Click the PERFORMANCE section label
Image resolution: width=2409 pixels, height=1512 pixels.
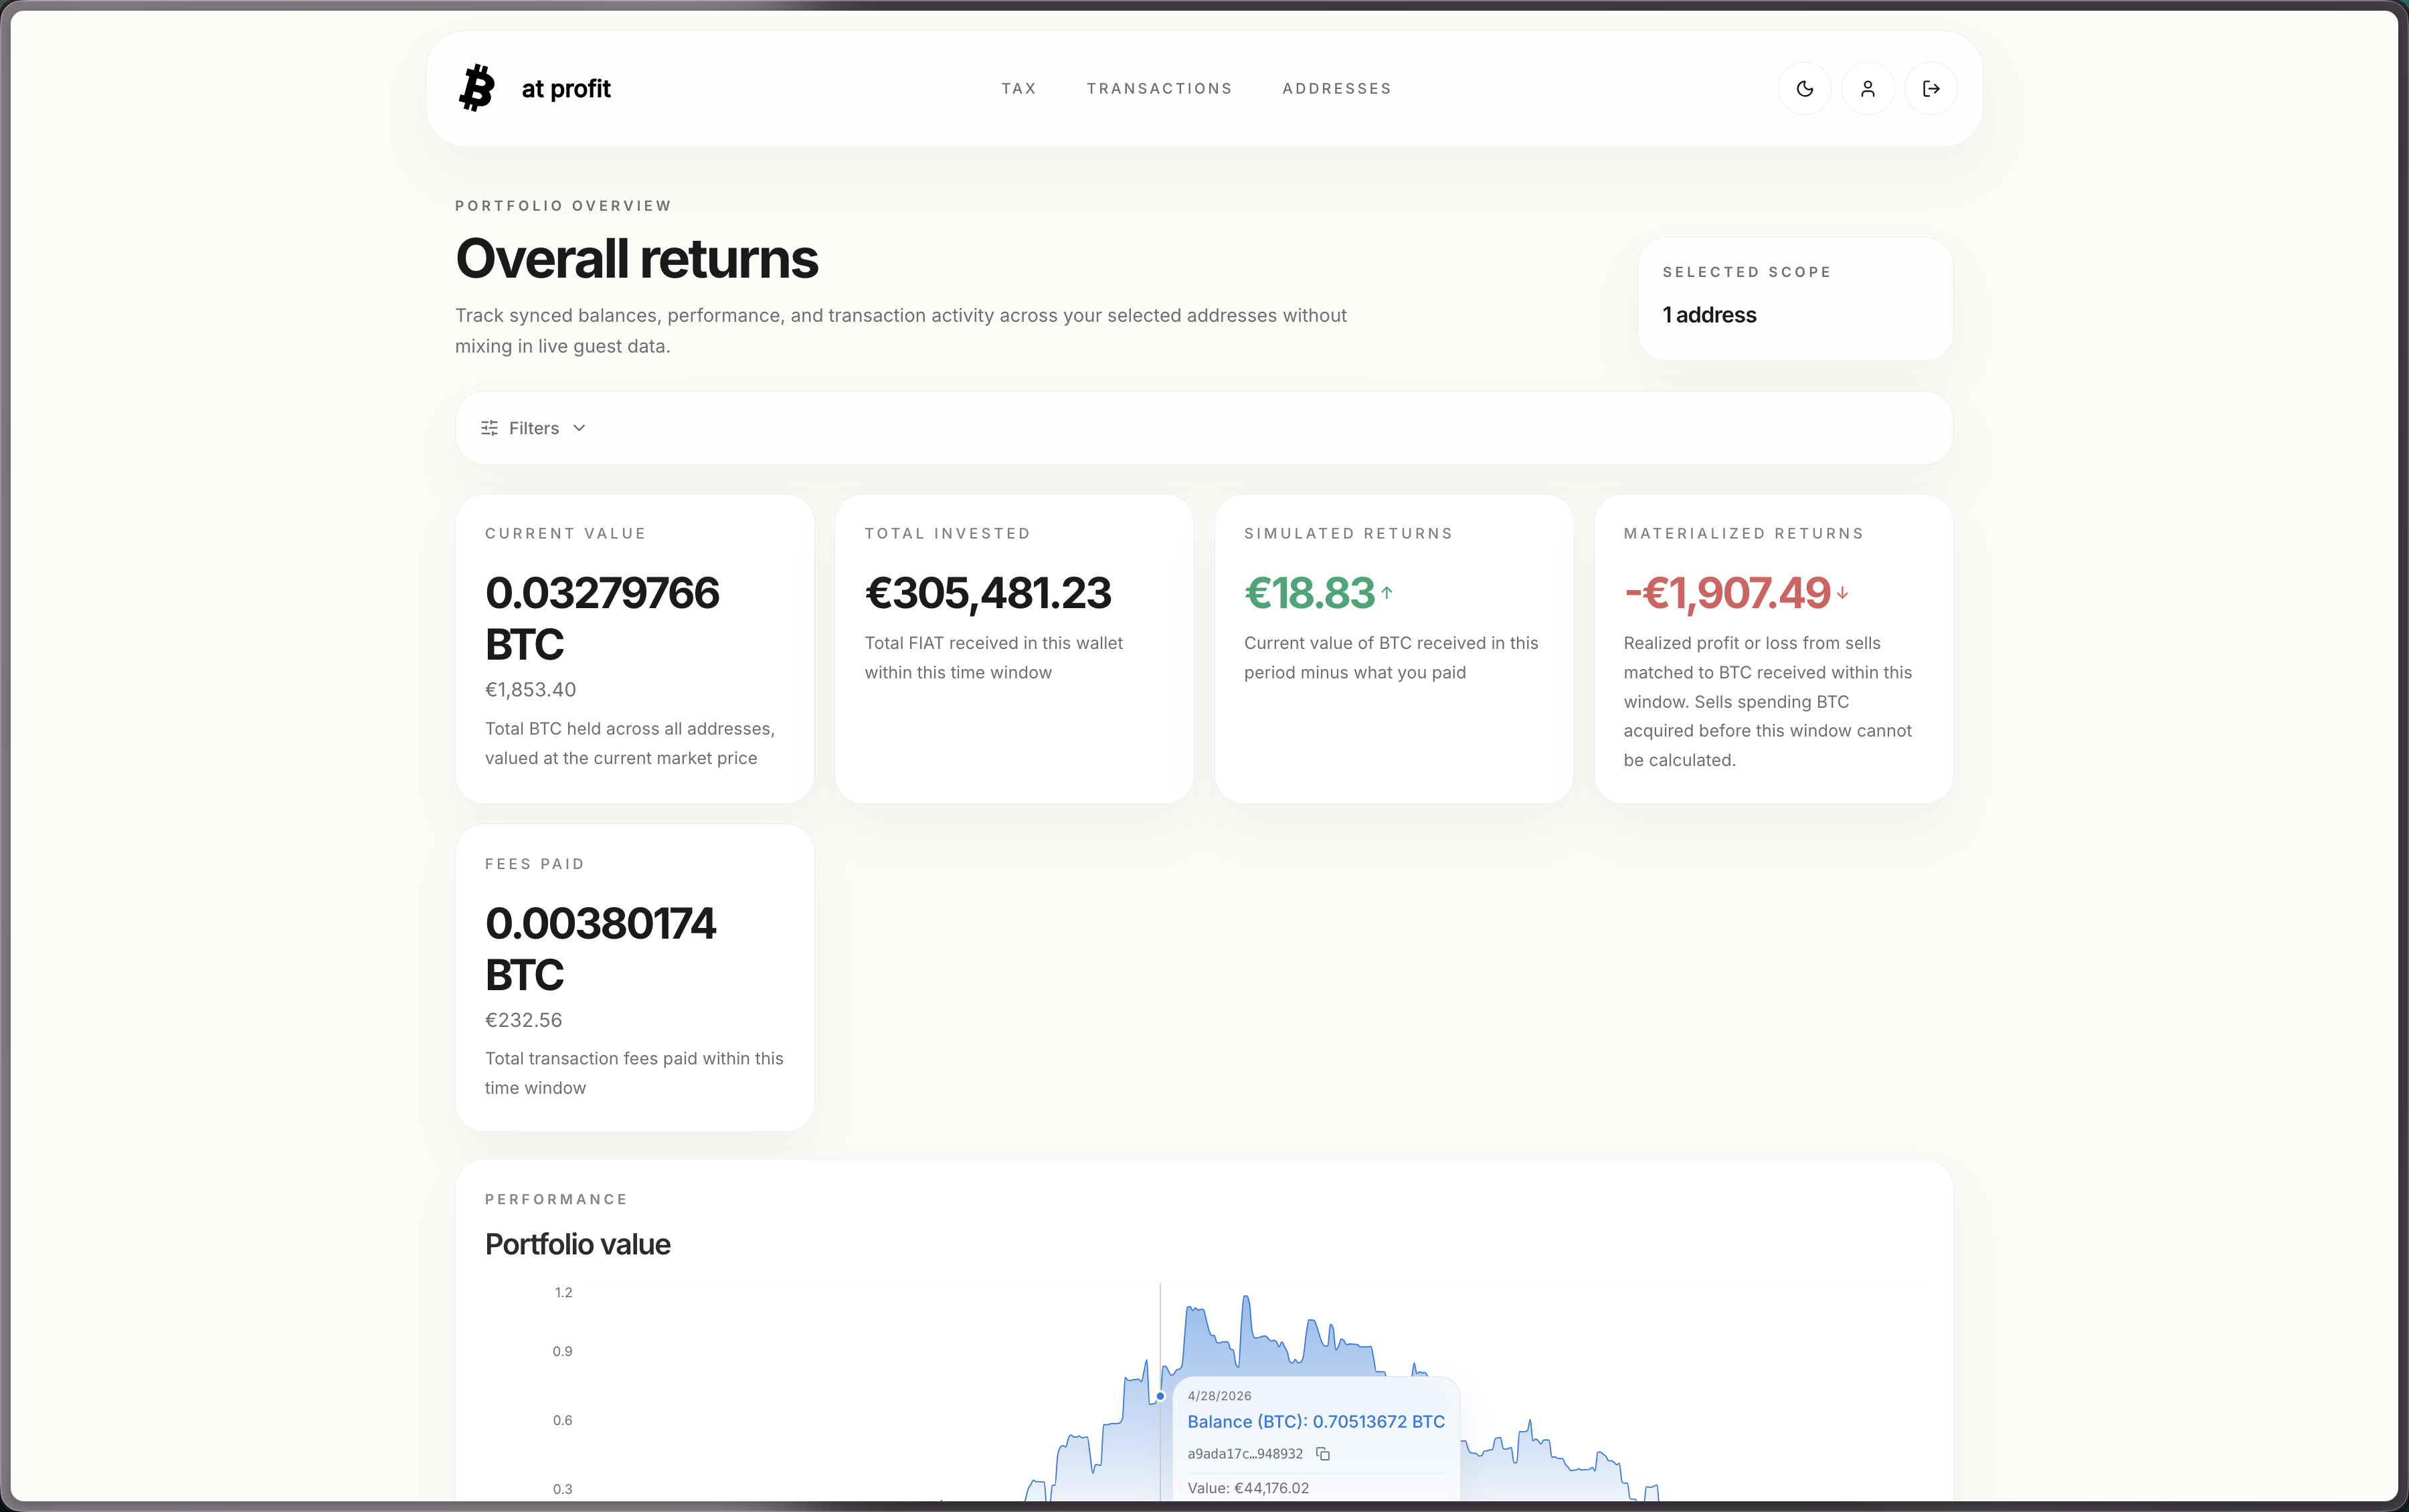pyautogui.click(x=556, y=1199)
